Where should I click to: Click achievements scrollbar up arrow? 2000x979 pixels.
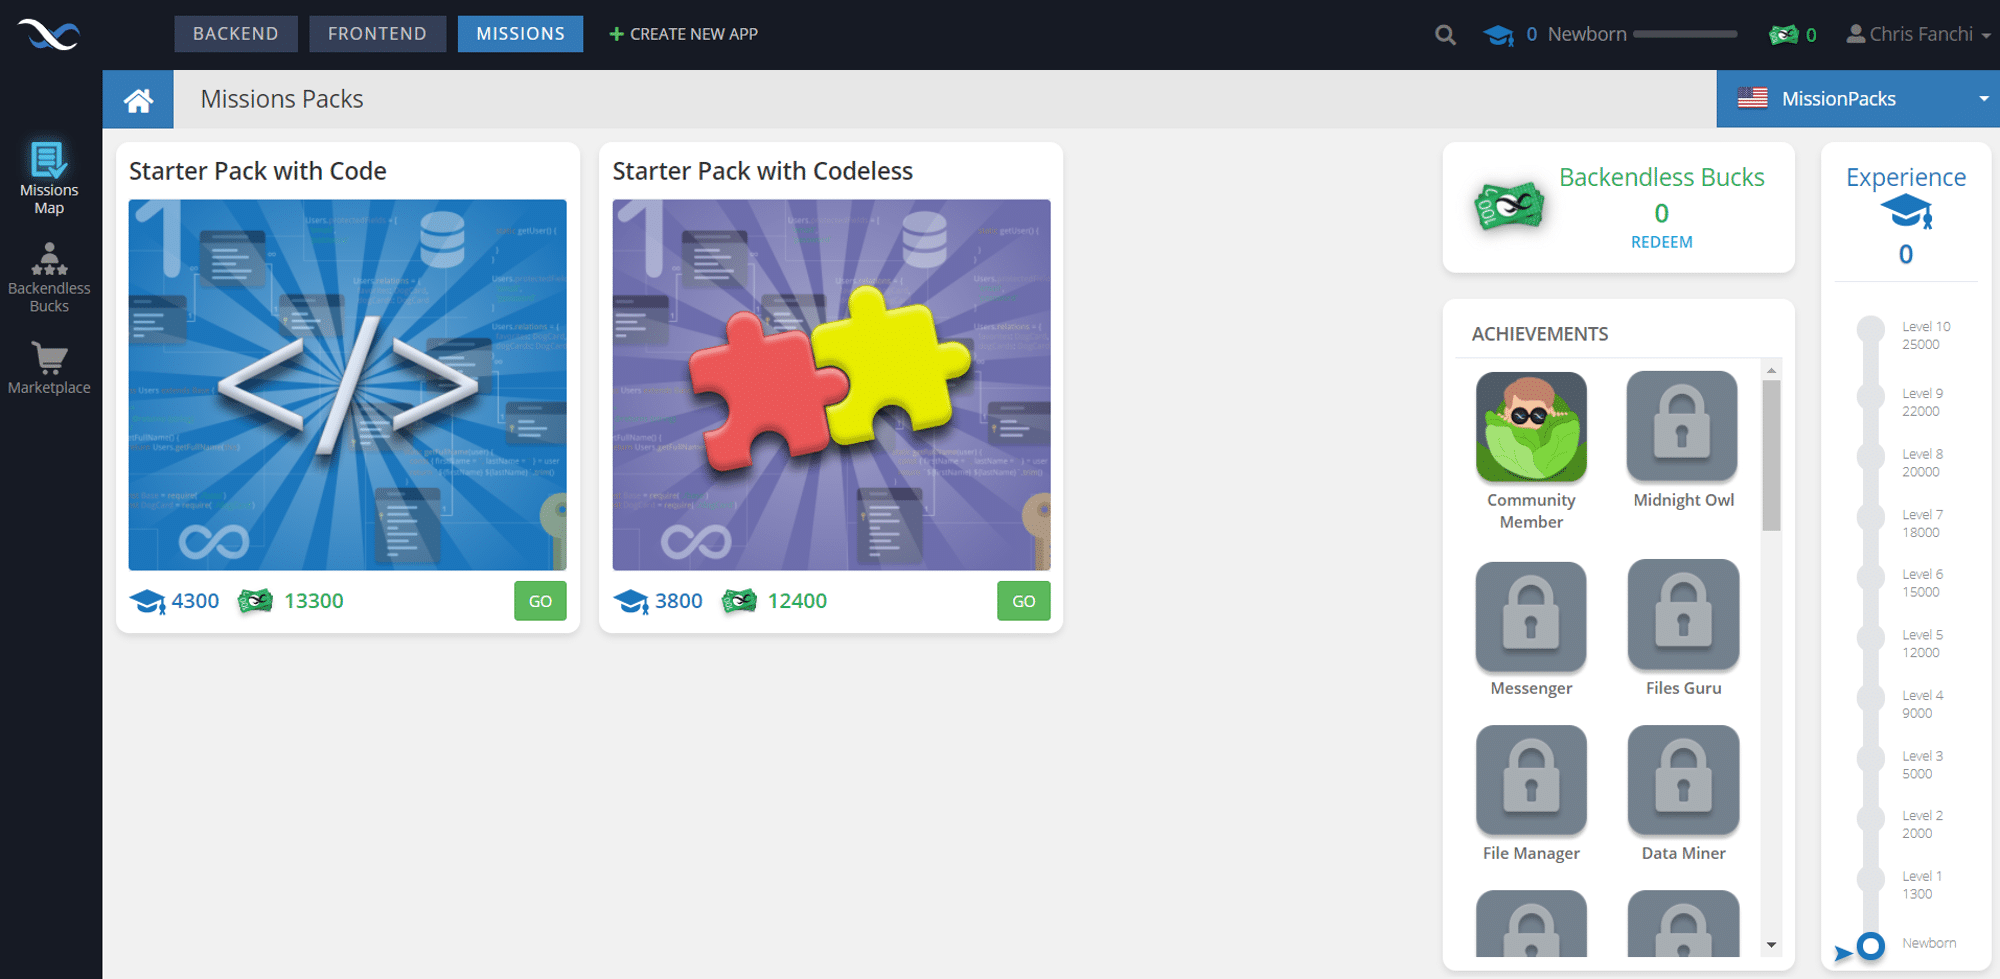coord(1771,371)
